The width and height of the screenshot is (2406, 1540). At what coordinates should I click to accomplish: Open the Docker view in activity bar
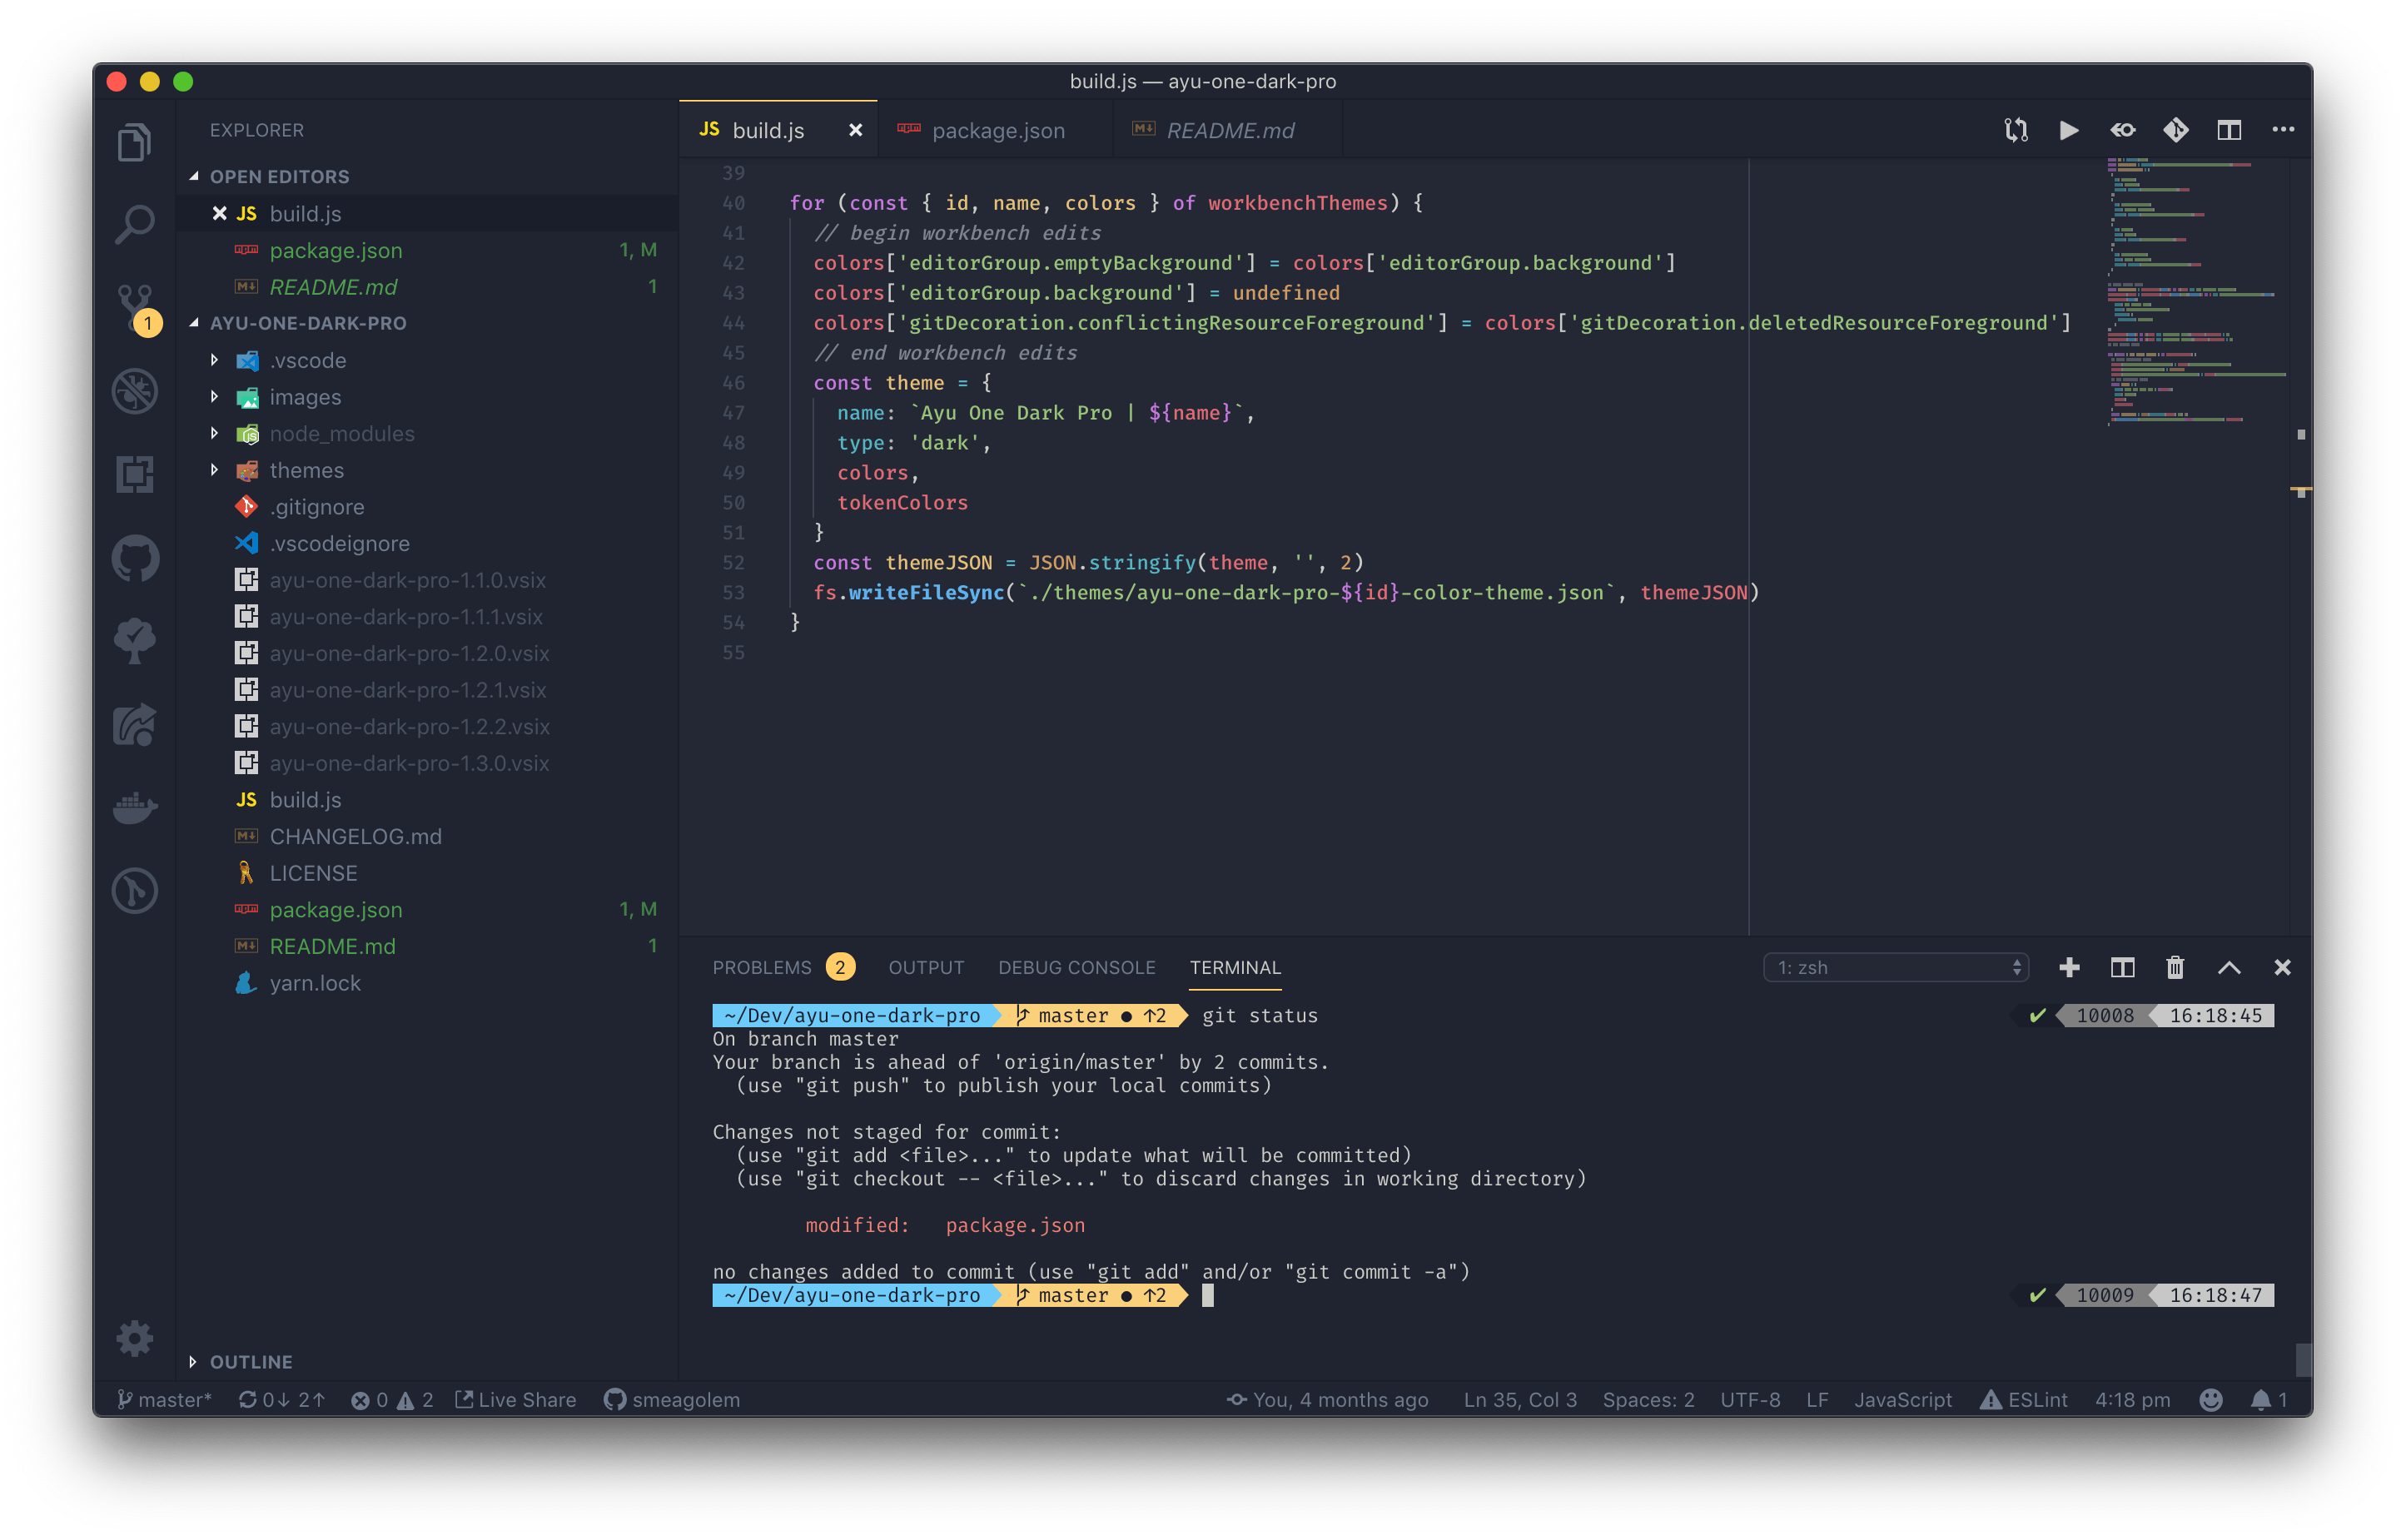point(134,806)
